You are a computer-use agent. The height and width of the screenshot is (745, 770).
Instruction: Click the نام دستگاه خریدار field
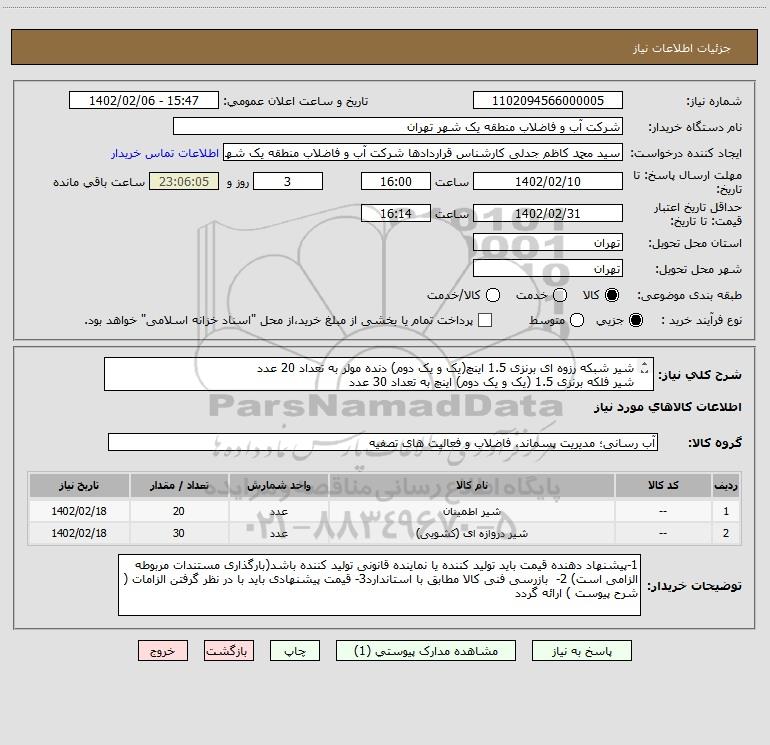pos(398,127)
